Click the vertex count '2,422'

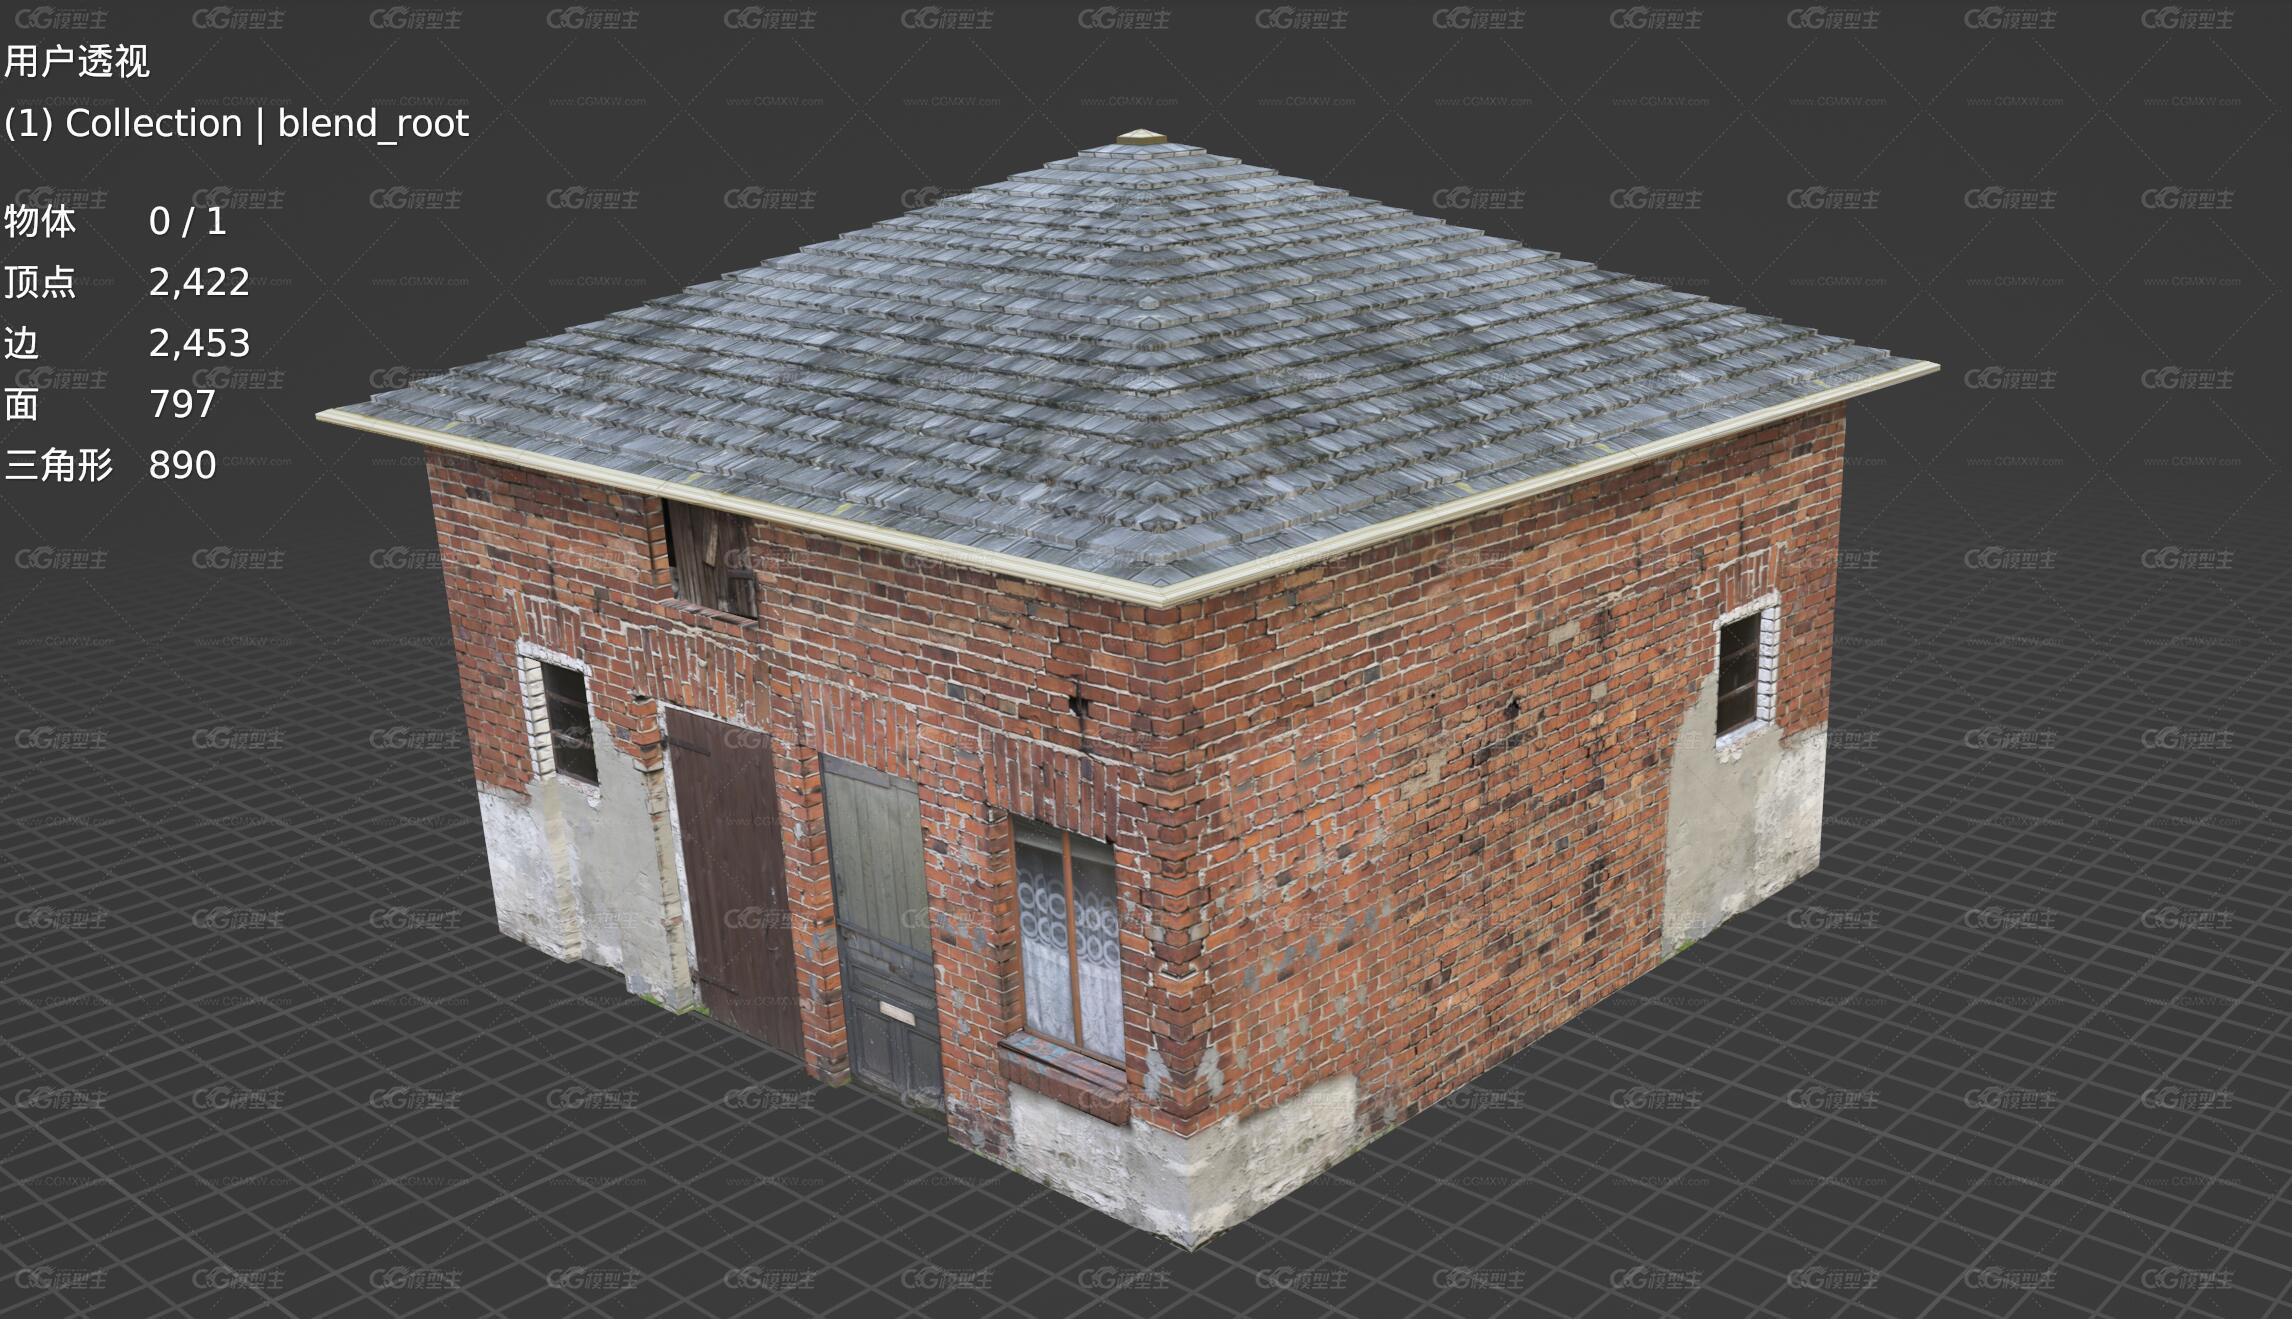[199, 283]
